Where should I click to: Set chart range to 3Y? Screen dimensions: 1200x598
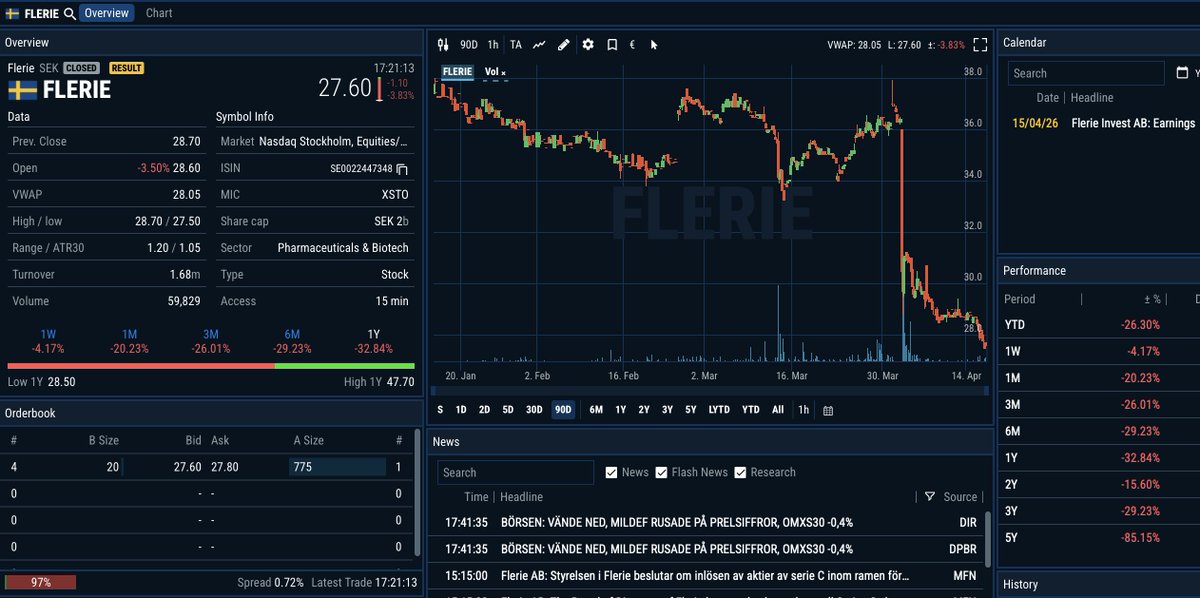(667, 409)
